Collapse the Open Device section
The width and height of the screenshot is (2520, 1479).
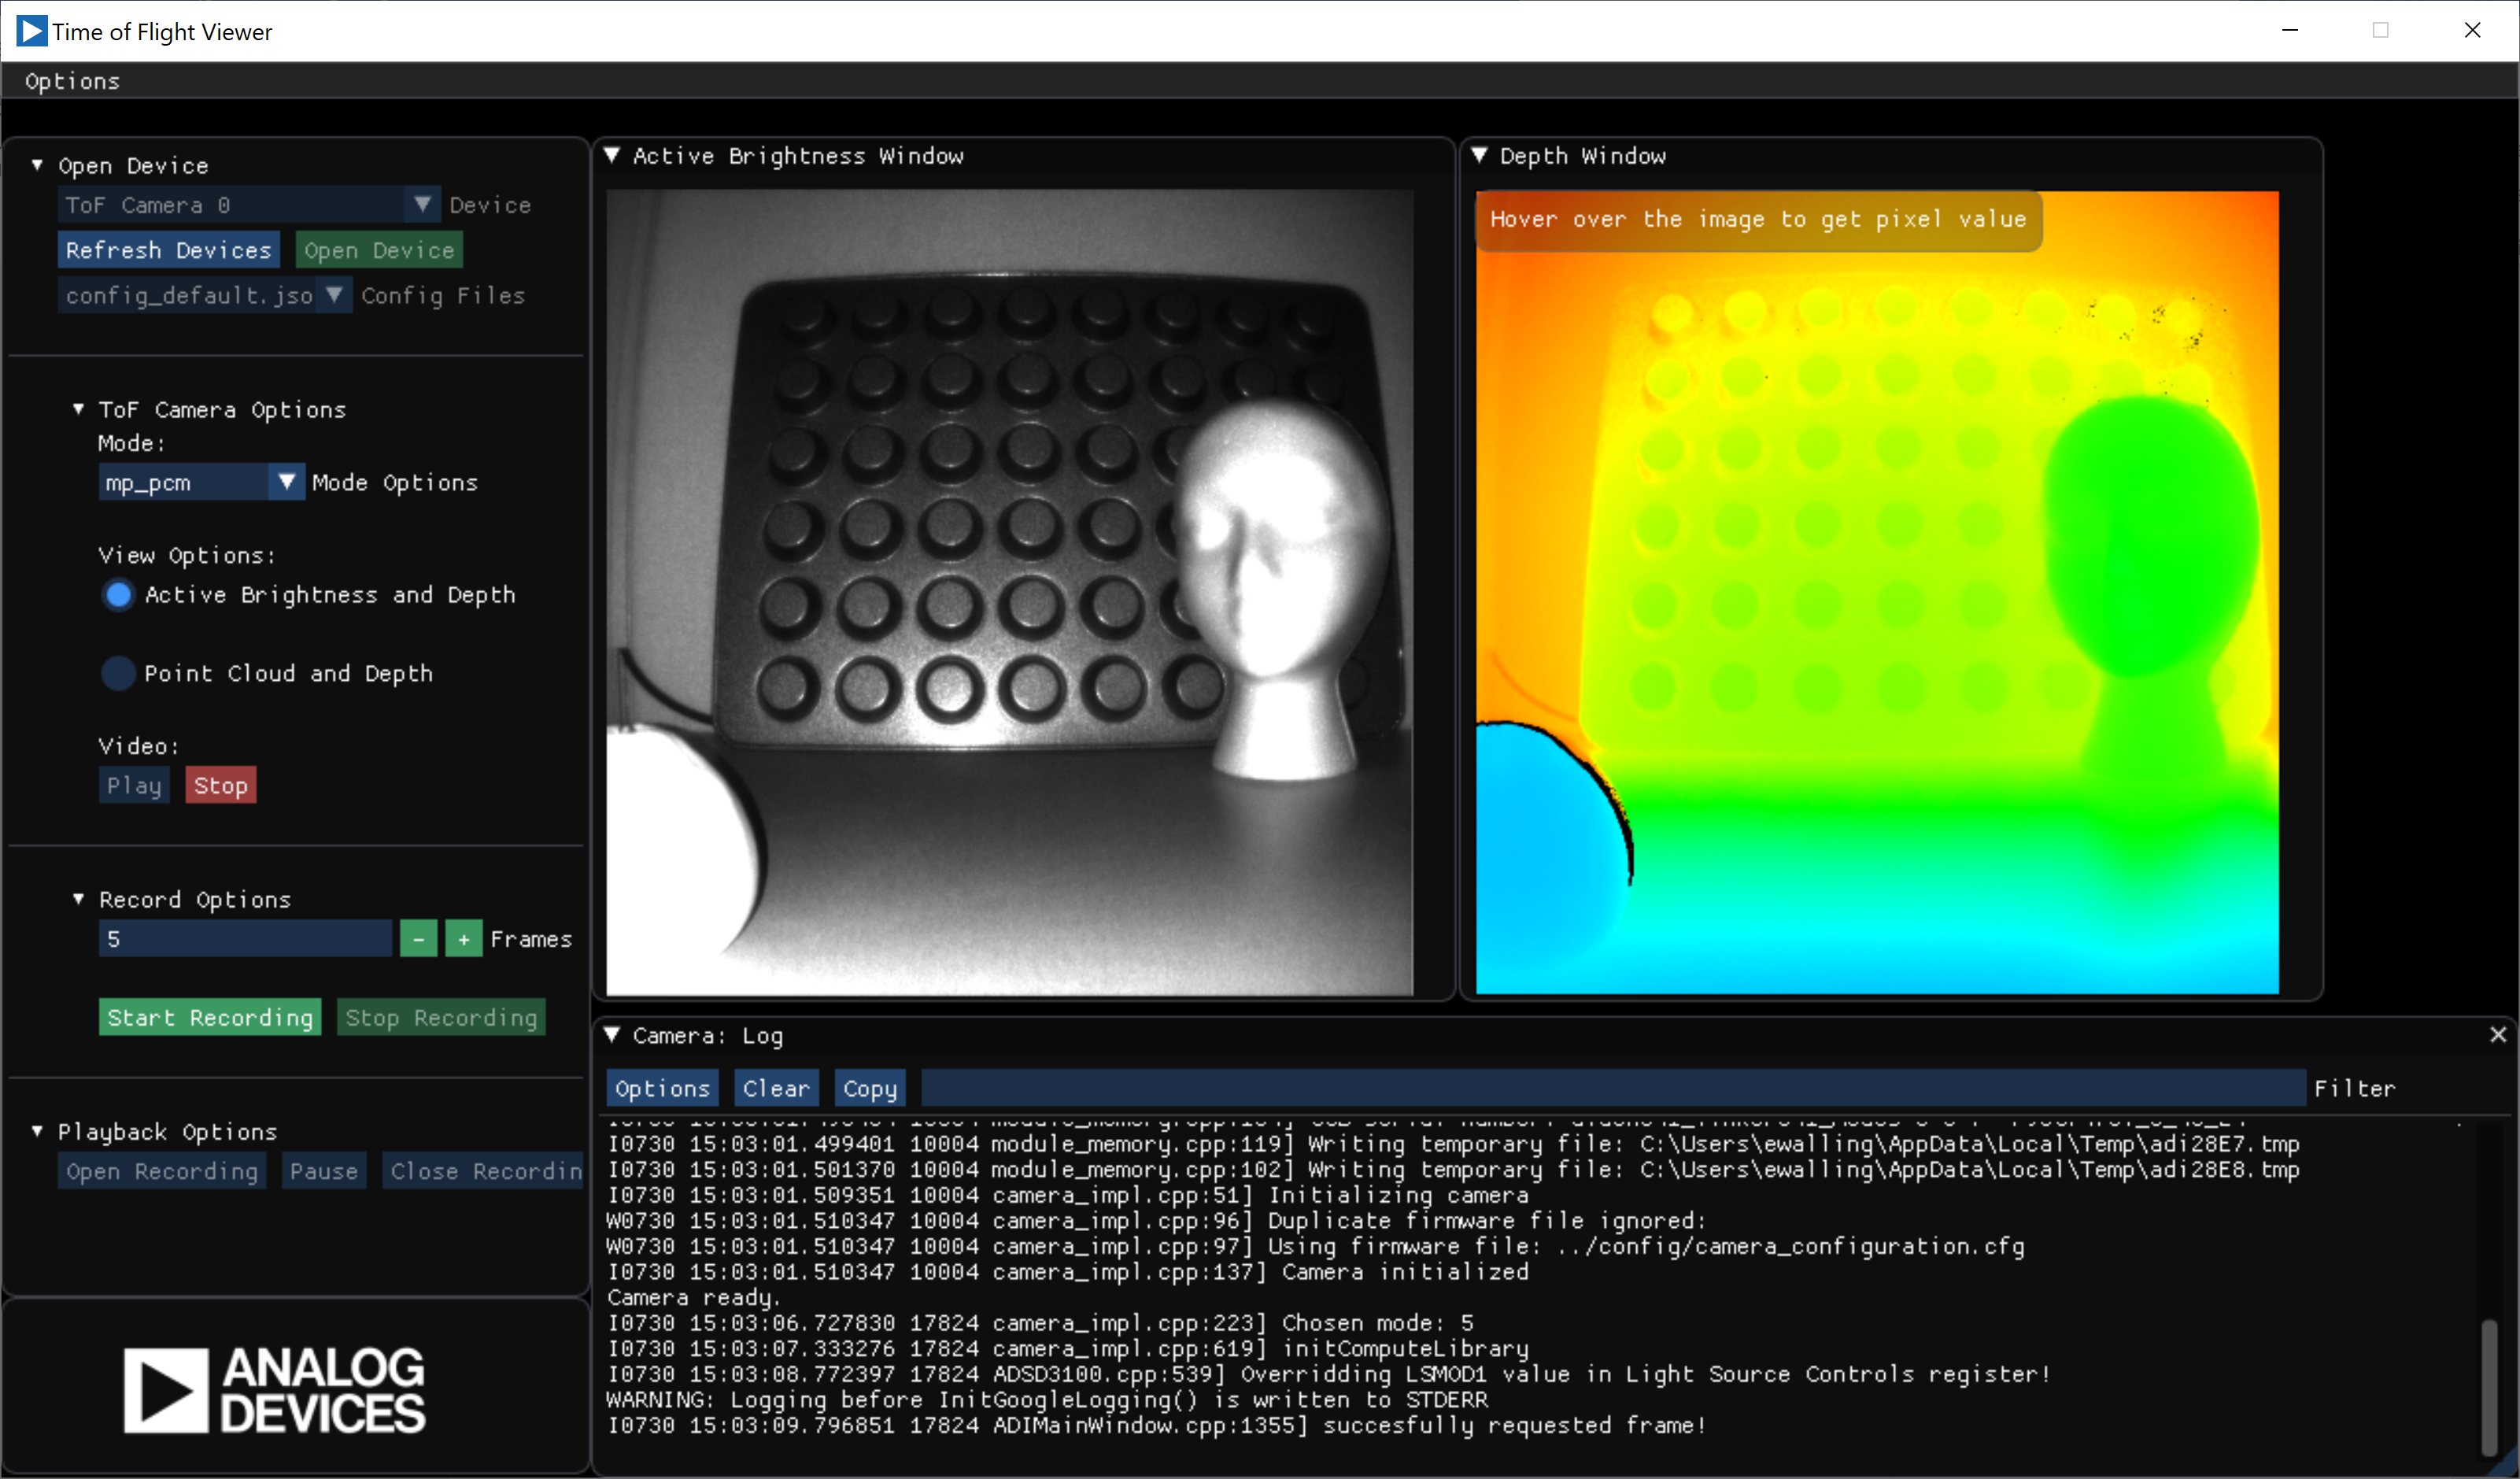coord(37,165)
